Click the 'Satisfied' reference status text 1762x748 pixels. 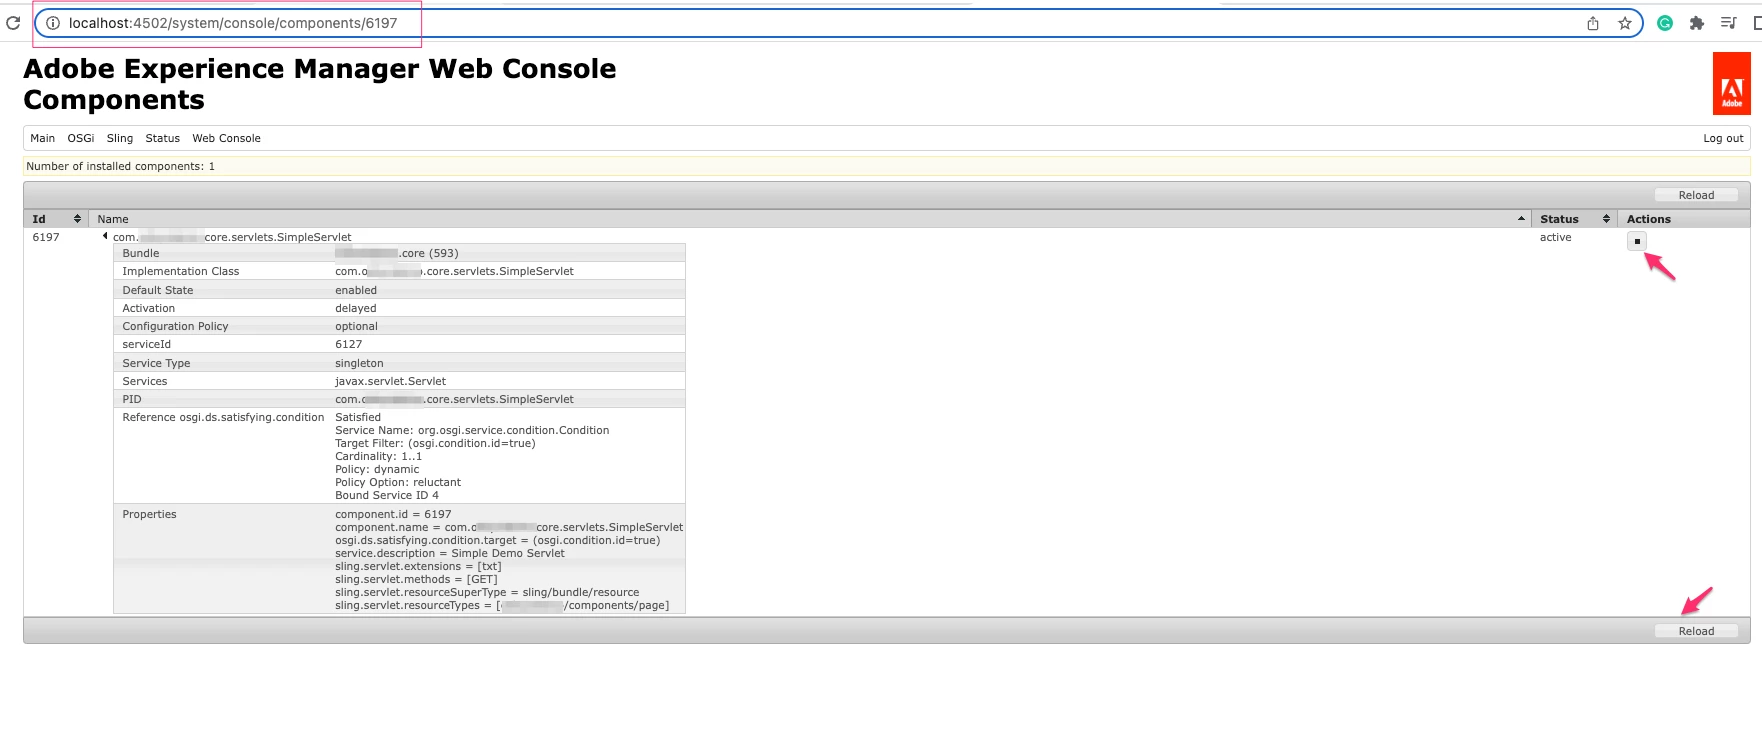(x=358, y=417)
